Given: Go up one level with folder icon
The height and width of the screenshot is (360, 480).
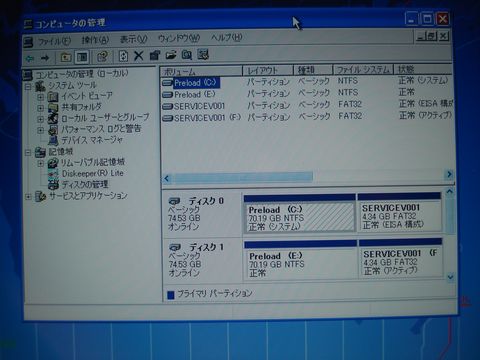Looking at the screenshot, I should pyautogui.click(x=66, y=57).
